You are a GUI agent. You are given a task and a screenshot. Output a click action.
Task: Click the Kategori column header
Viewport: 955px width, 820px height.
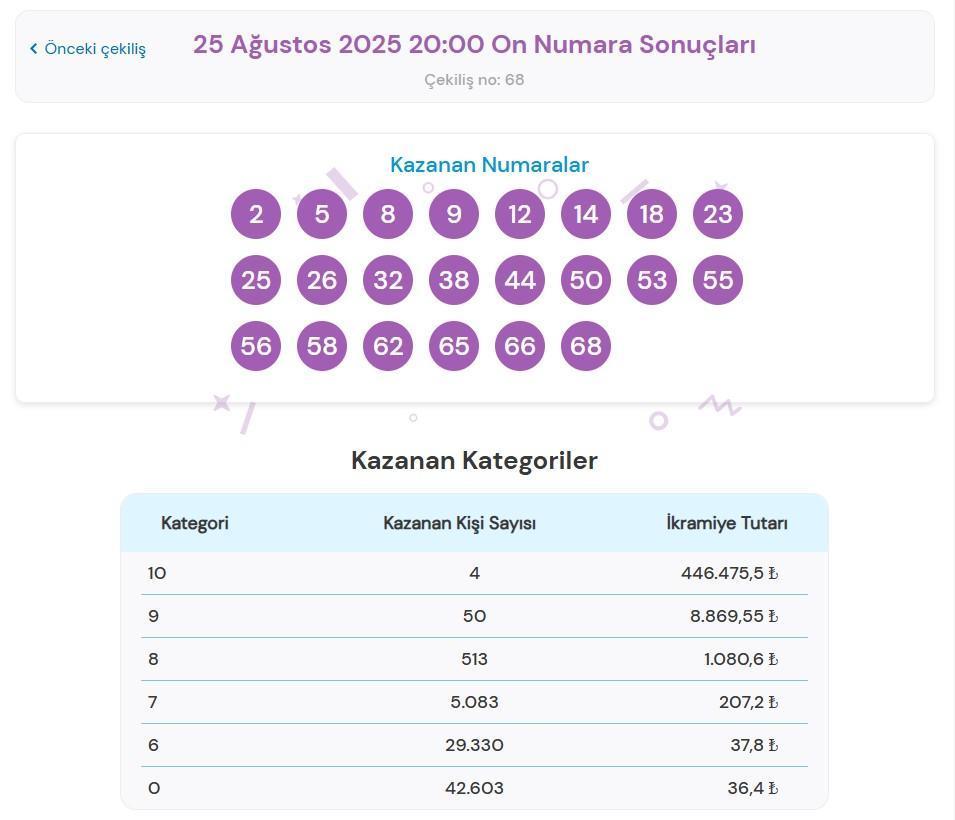[195, 523]
